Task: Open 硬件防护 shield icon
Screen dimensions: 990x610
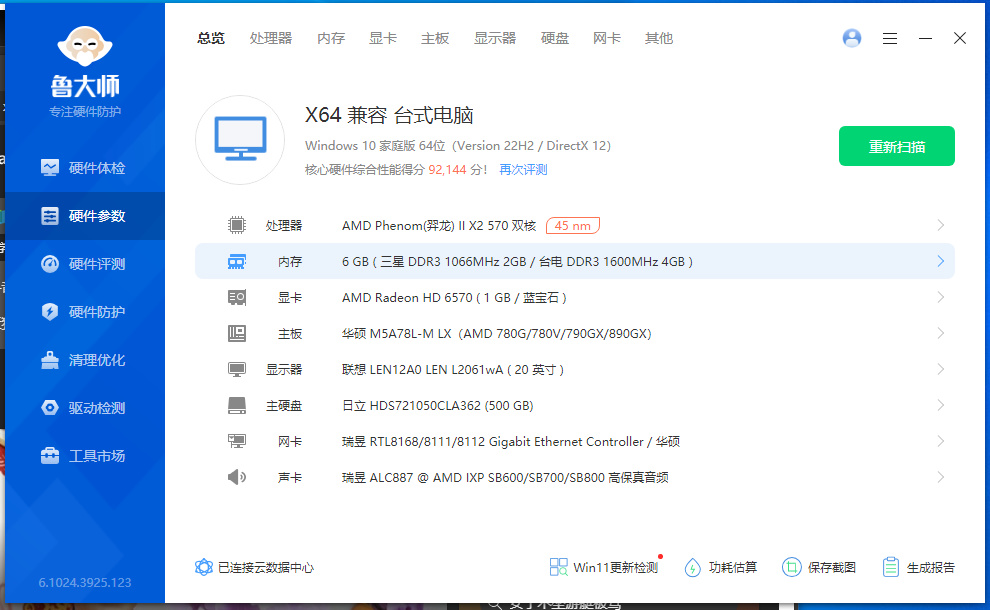Action: point(50,312)
